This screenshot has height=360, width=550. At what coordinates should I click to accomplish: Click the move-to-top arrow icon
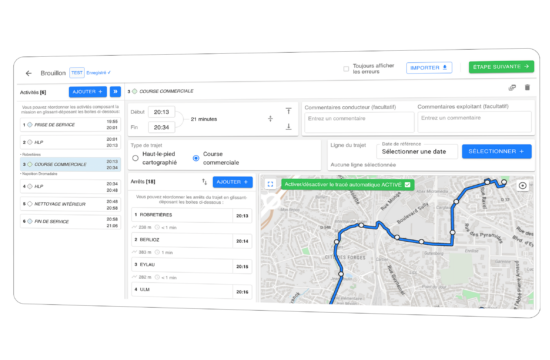click(x=288, y=111)
